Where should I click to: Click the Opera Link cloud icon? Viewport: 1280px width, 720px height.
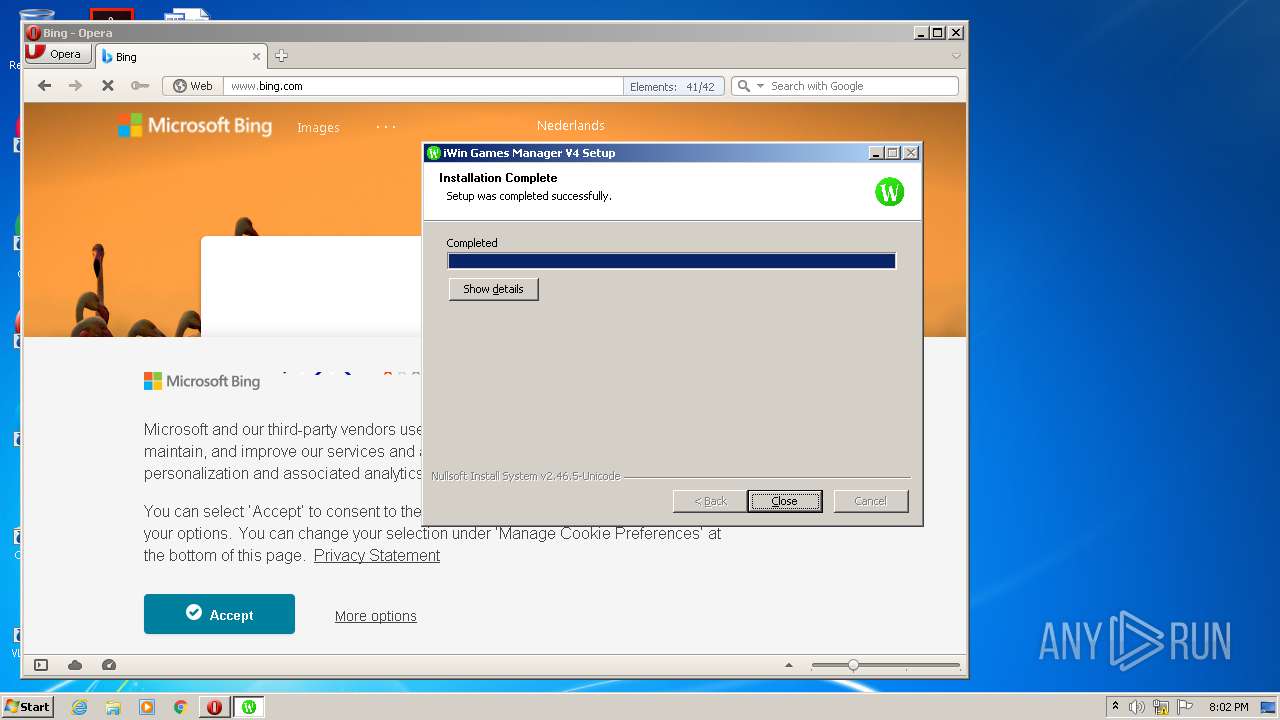[75, 665]
